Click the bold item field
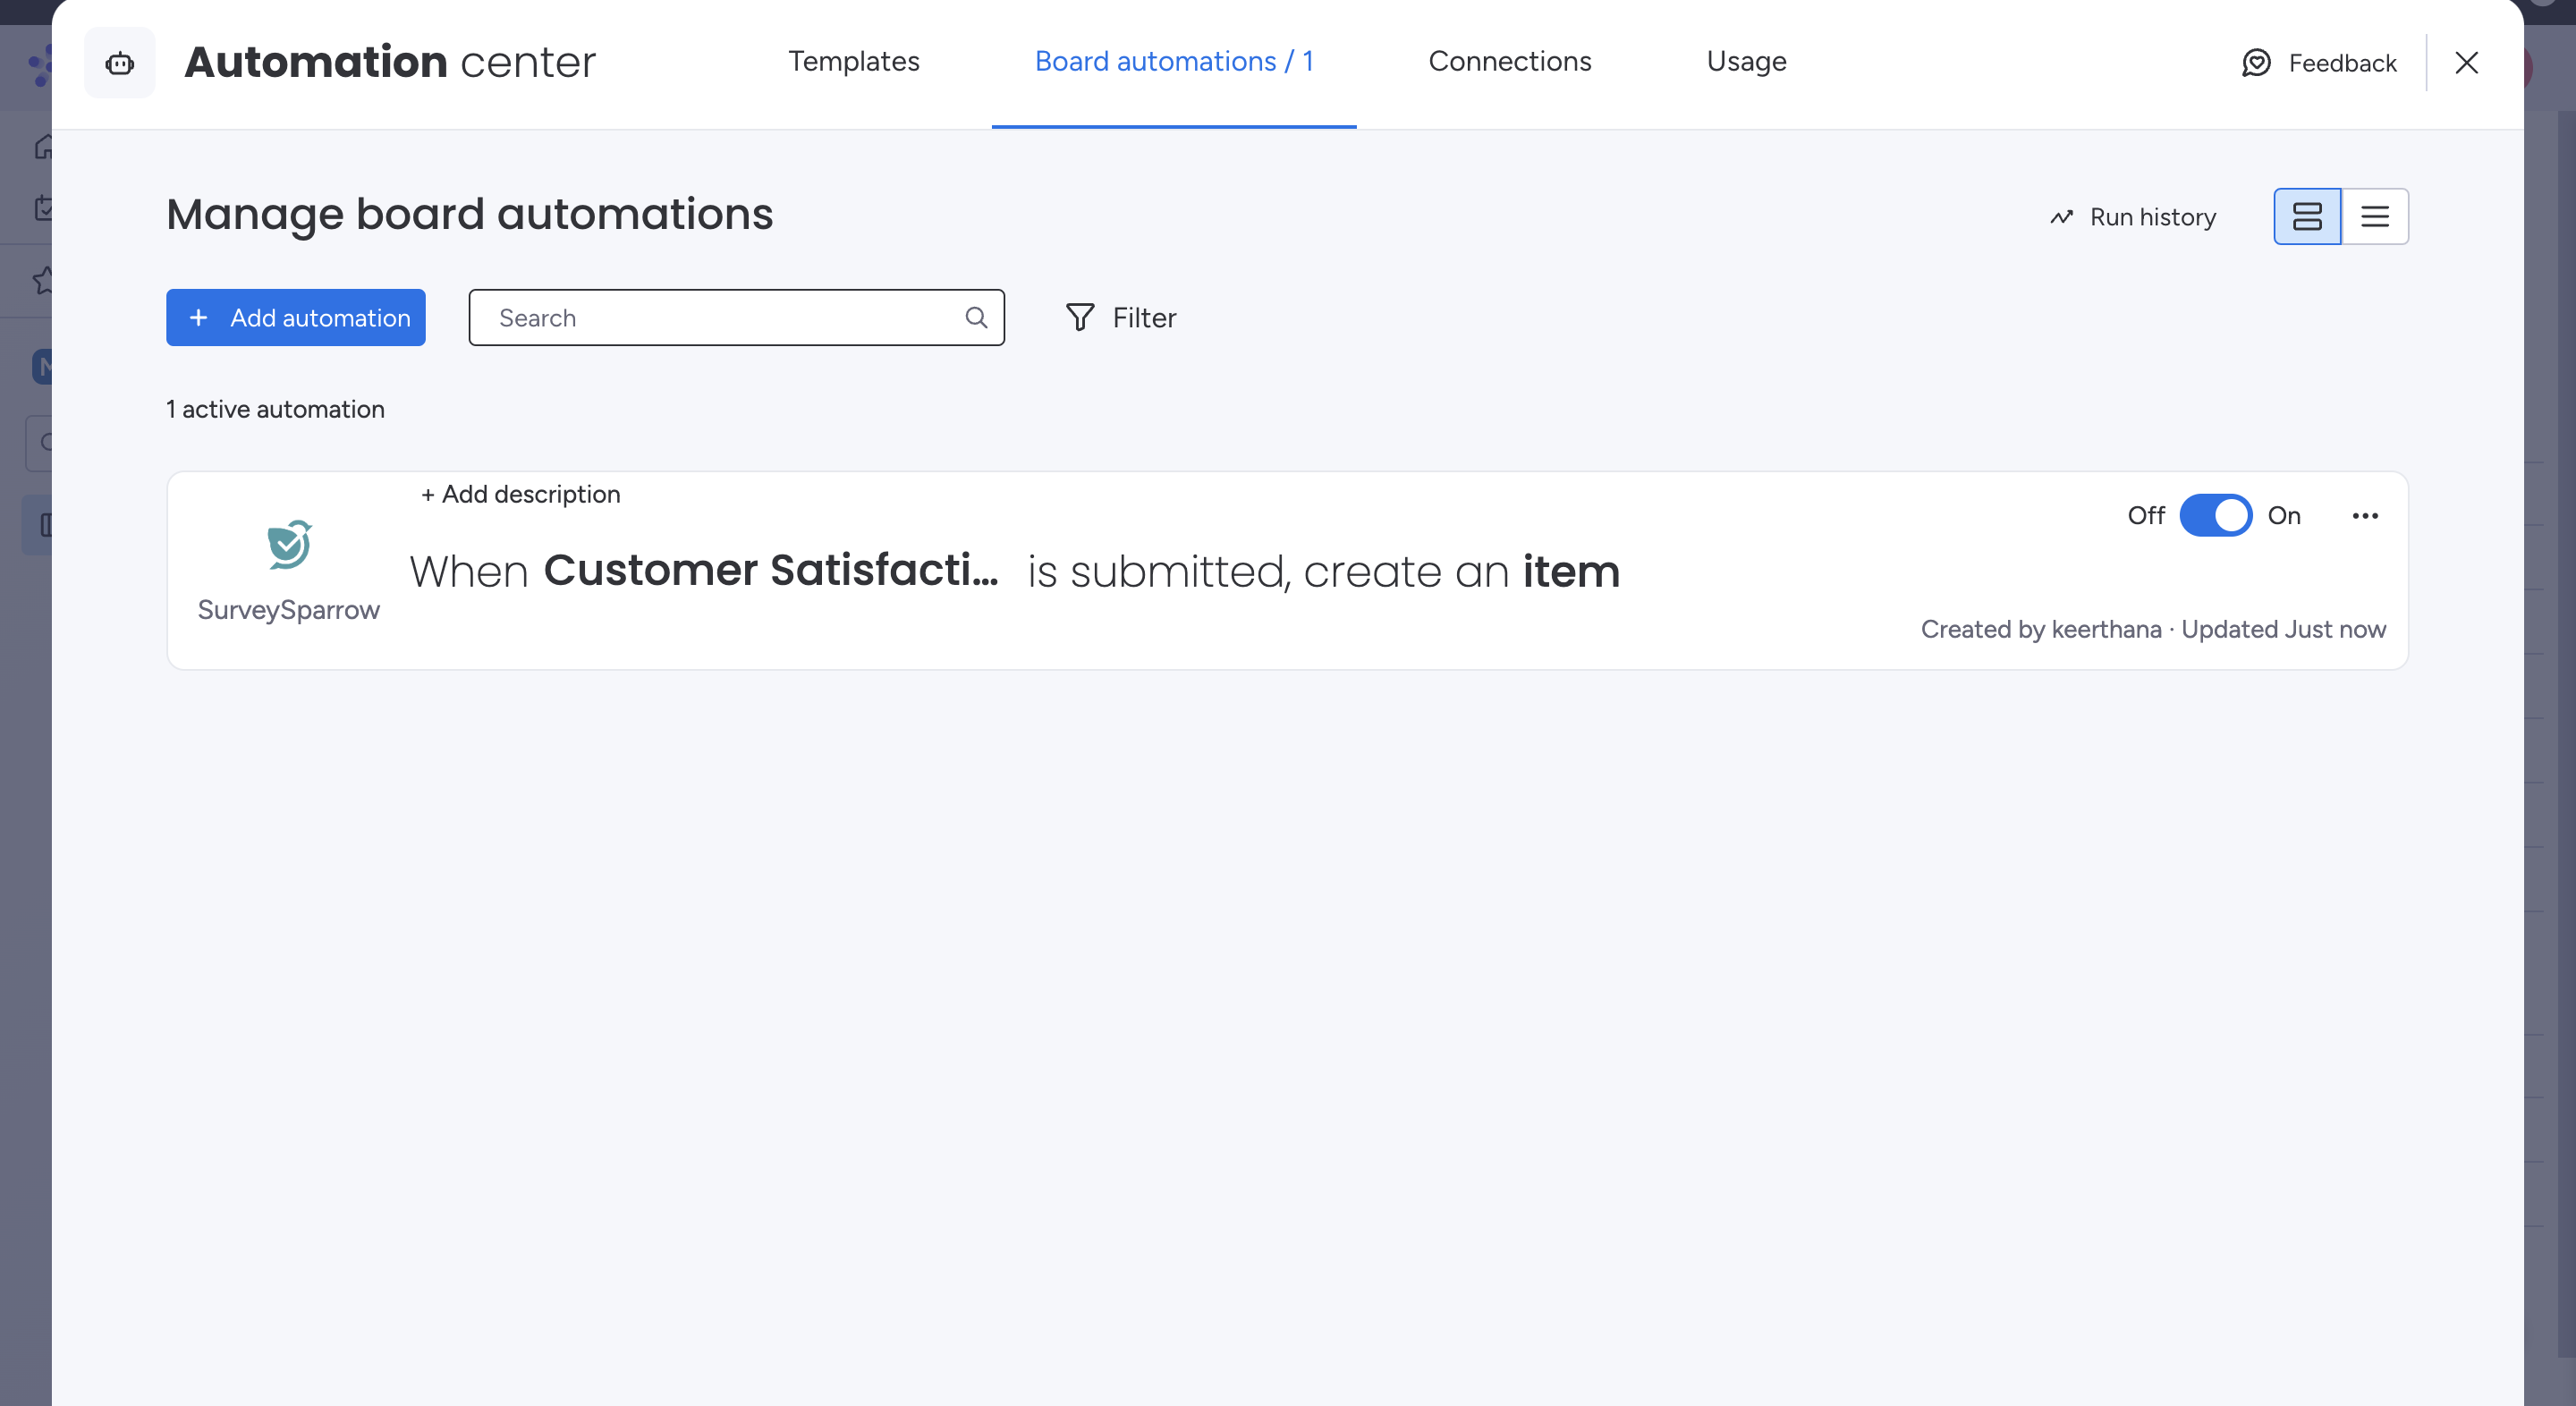This screenshot has width=2576, height=1406. (1570, 572)
